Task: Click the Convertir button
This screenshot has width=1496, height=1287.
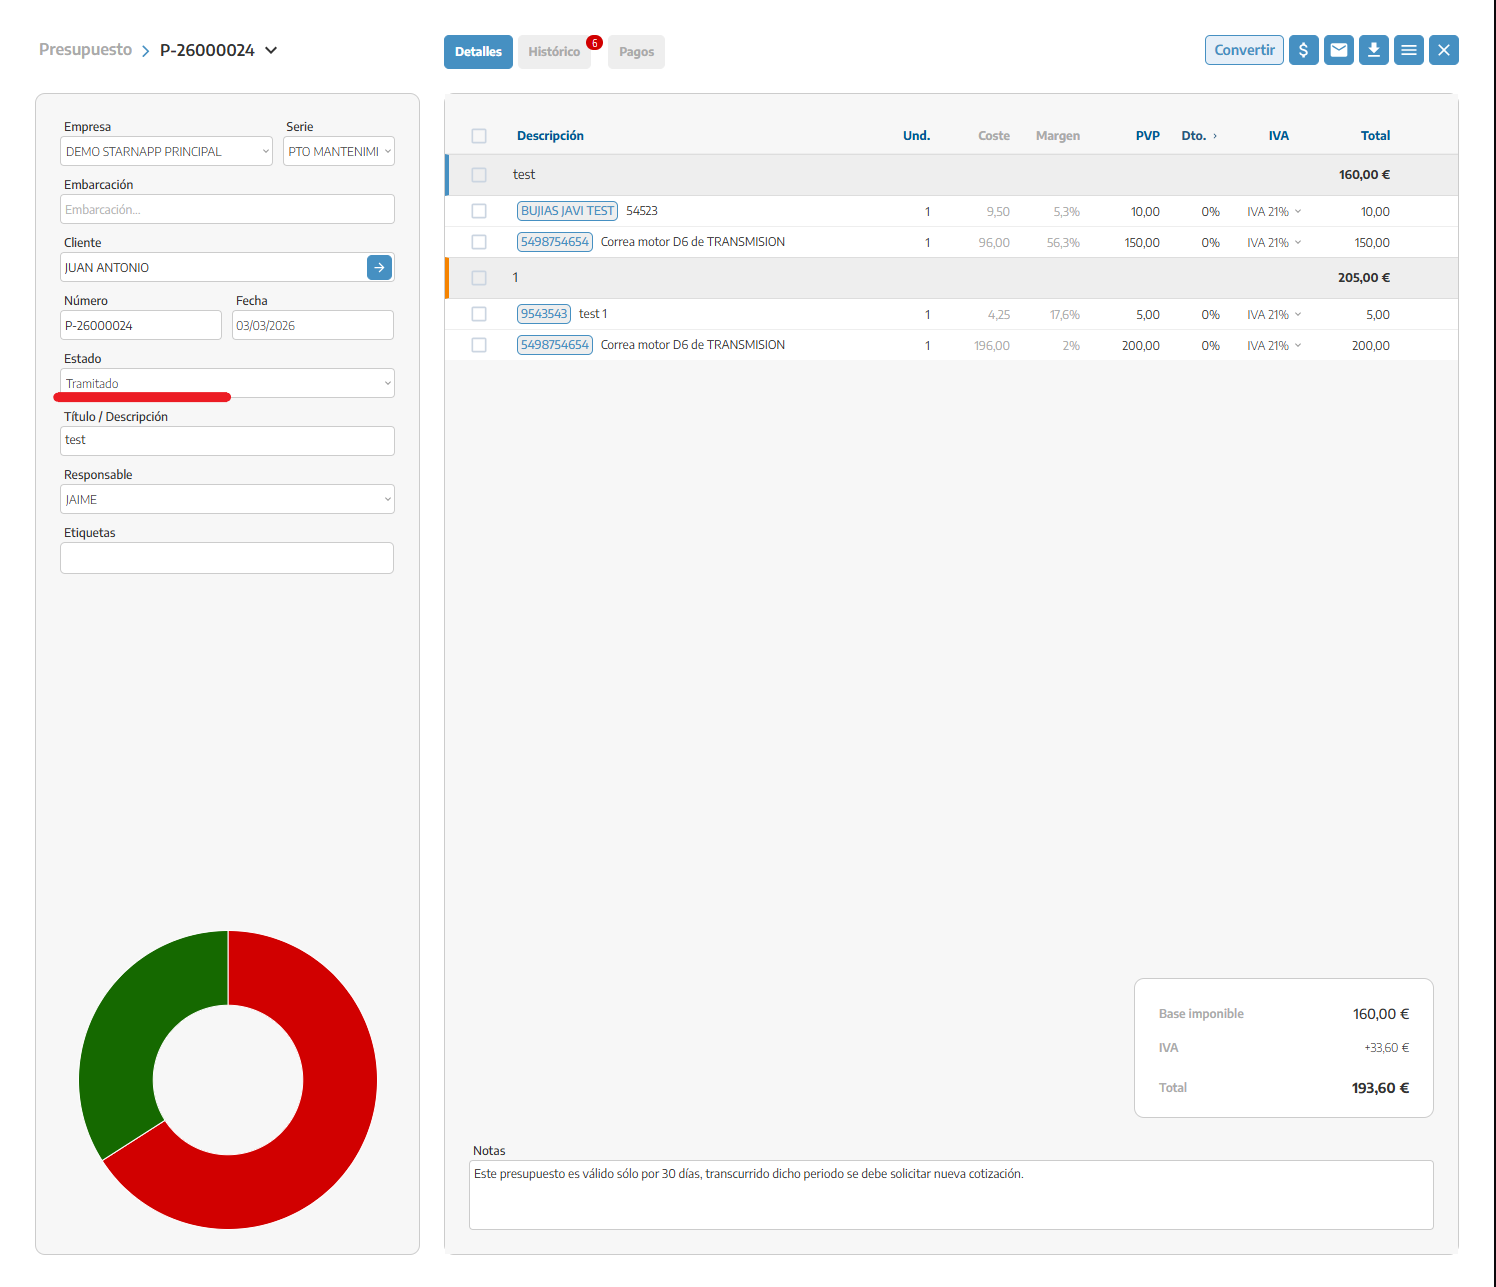Action: tap(1244, 50)
